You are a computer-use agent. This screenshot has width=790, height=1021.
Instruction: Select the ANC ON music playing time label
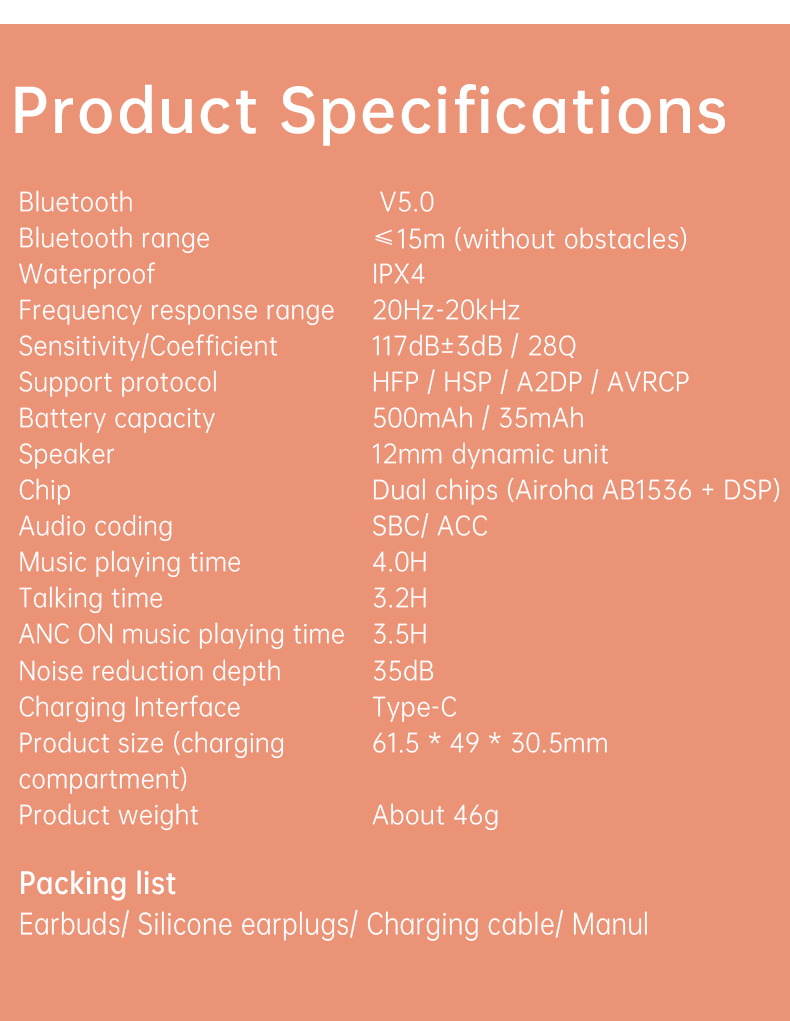(x=181, y=634)
